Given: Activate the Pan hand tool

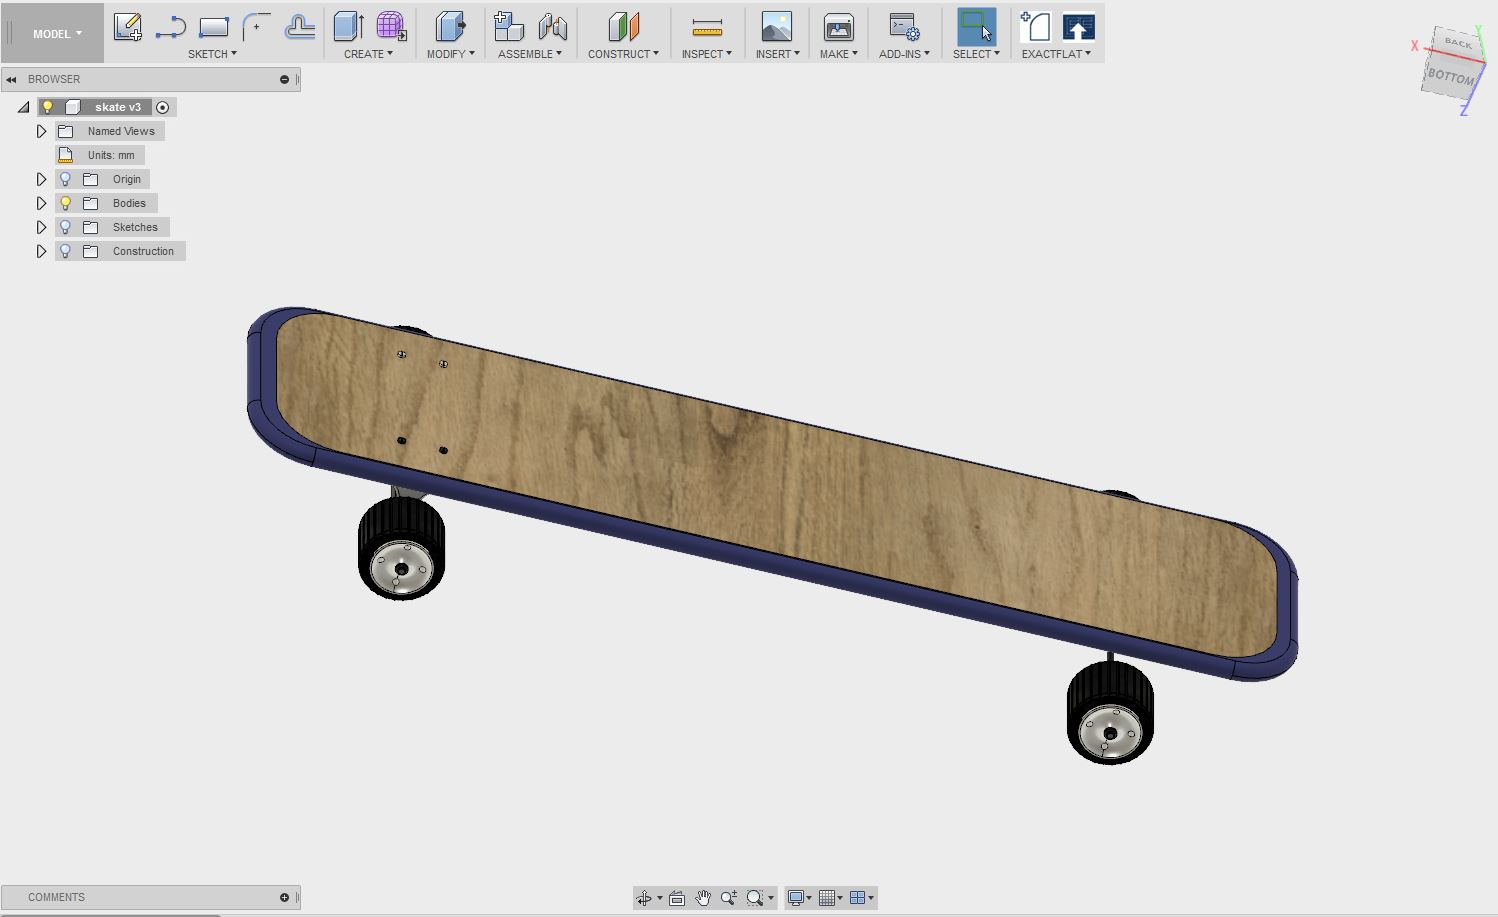Looking at the screenshot, I should 703,898.
